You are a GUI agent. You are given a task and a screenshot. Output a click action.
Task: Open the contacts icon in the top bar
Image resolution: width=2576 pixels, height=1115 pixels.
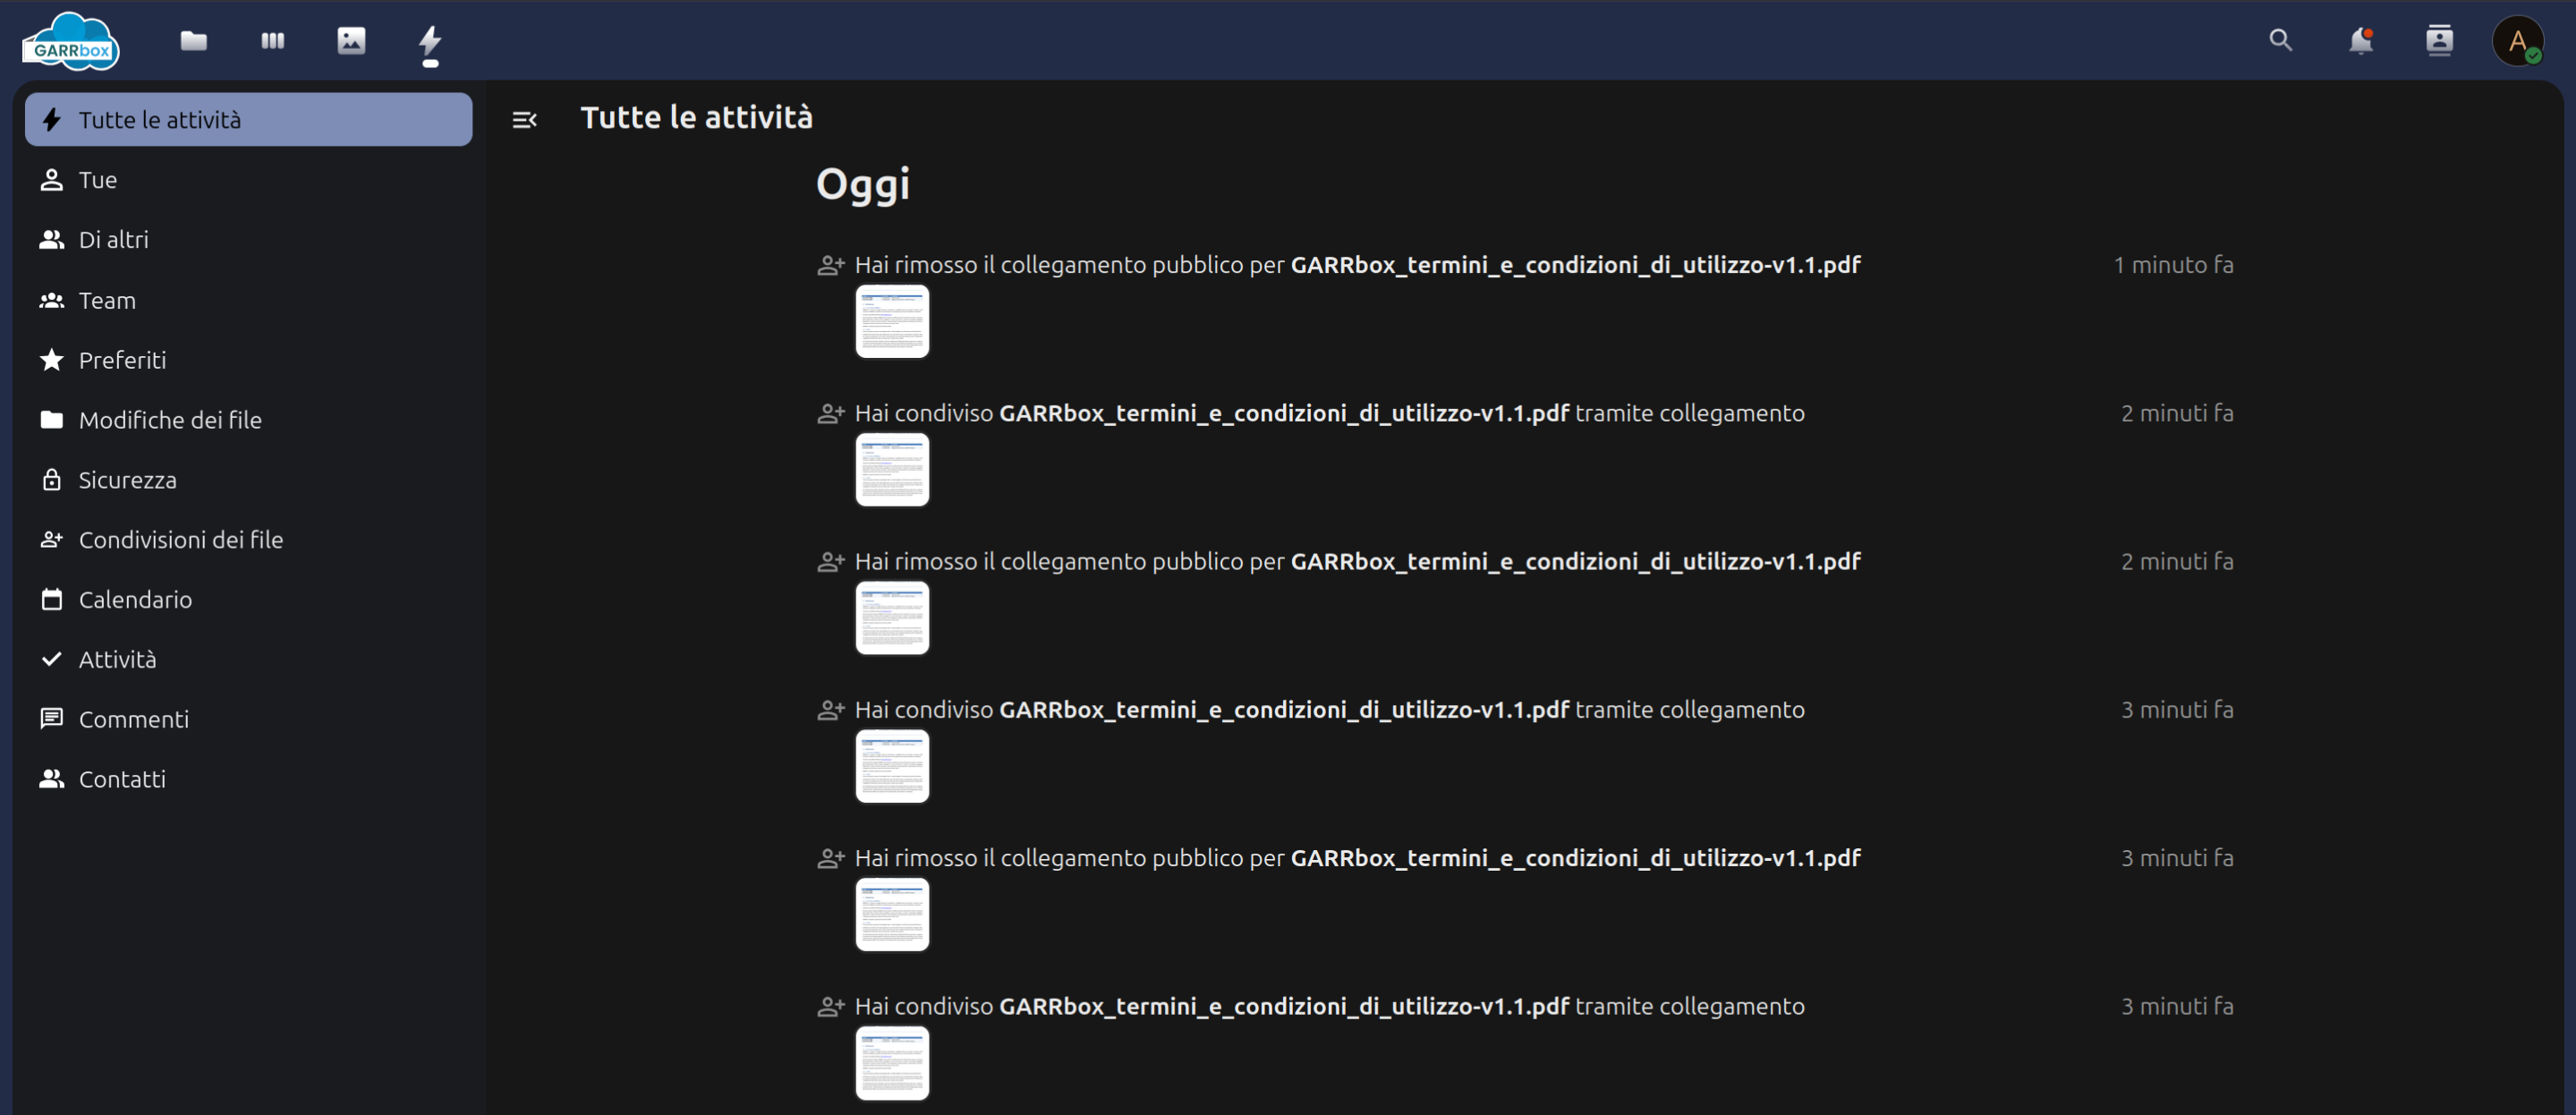tap(2438, 41)
